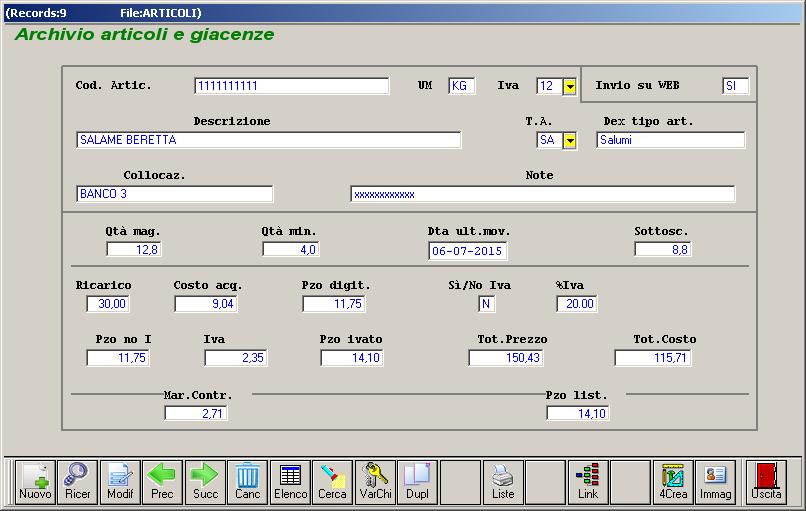Open VarChi keys icon
Viewport: 806px width, 511px height.
pyautogui.click(x=375, y=482)
